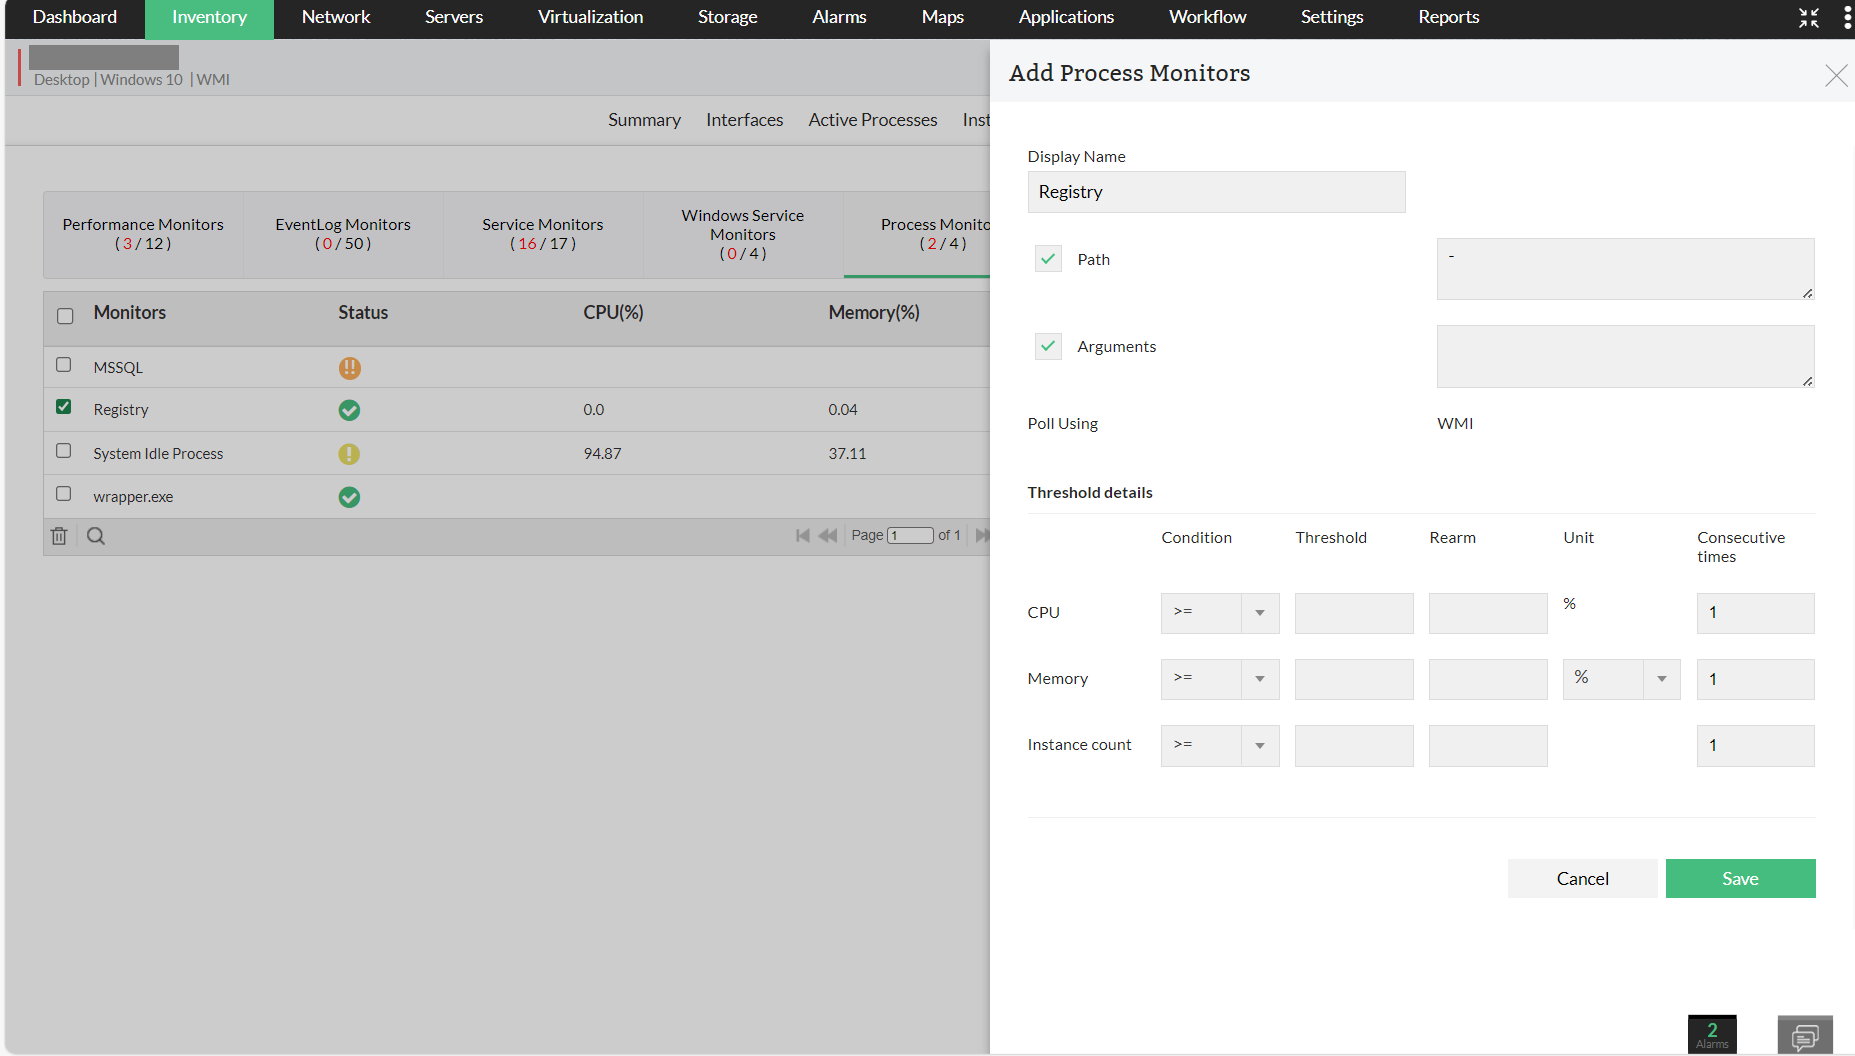Open the CPU condition dropdown
Image resolution: width=1855 pixels, height=1056 pixels.
coord(1262,612)
